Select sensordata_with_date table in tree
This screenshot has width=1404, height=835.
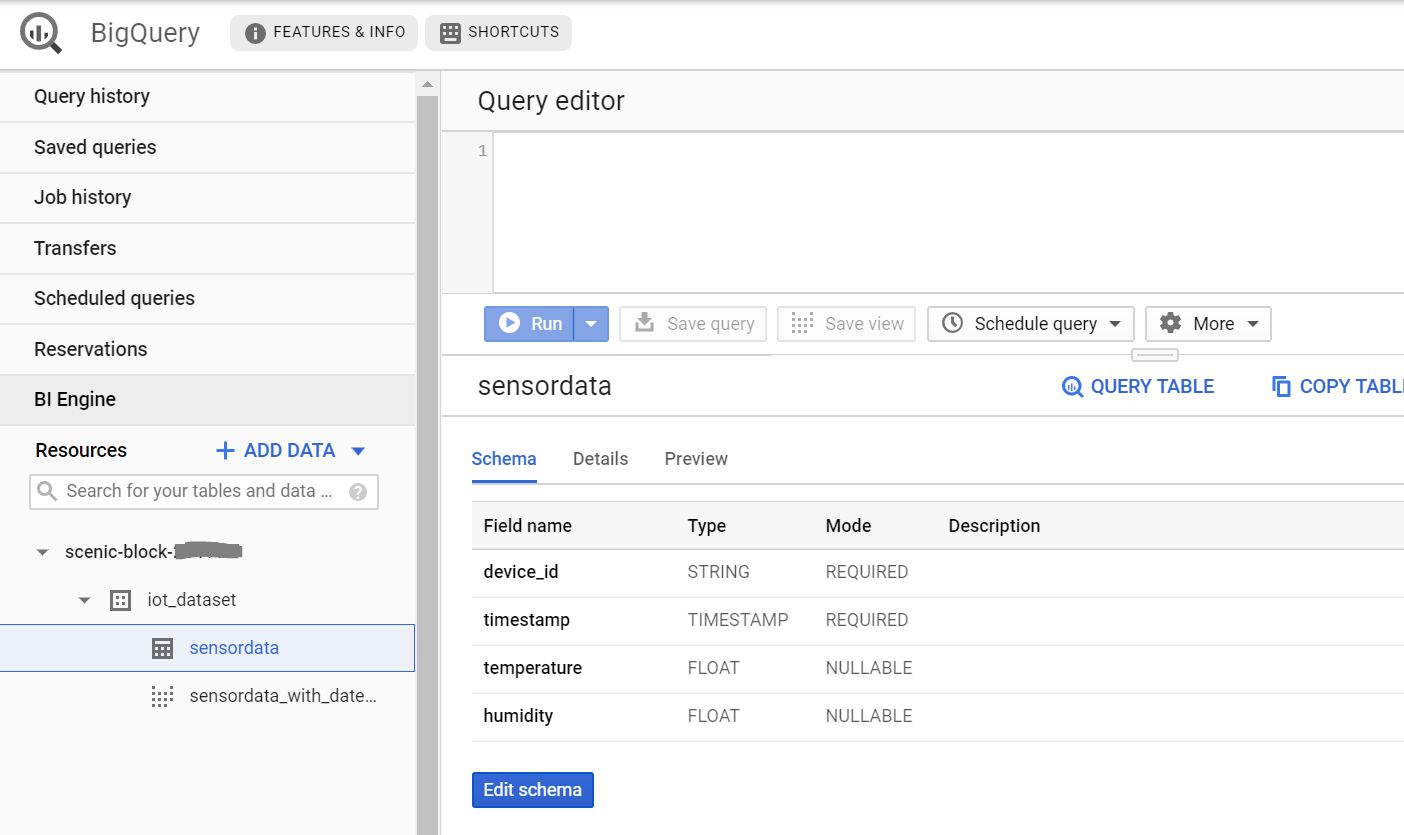(x=283, y=696)
